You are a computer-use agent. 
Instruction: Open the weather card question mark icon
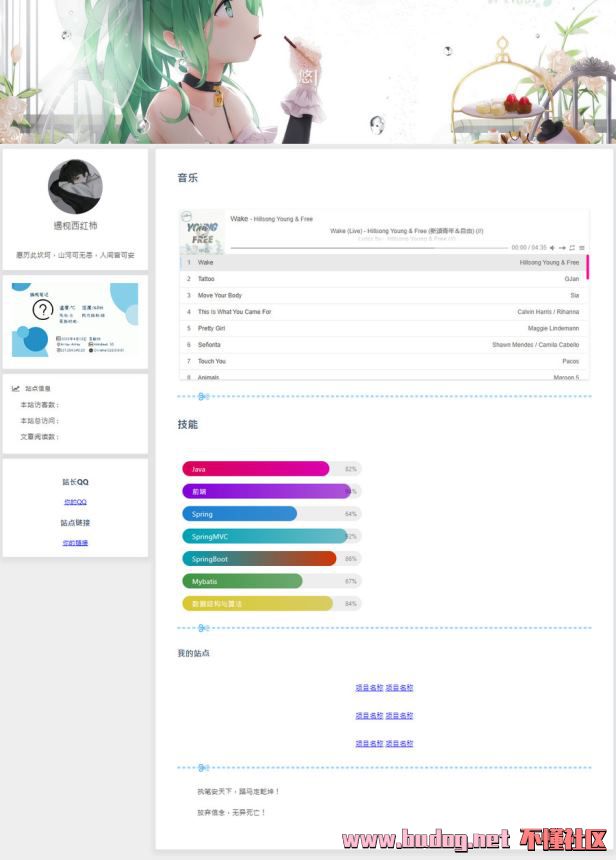point(42,309)
